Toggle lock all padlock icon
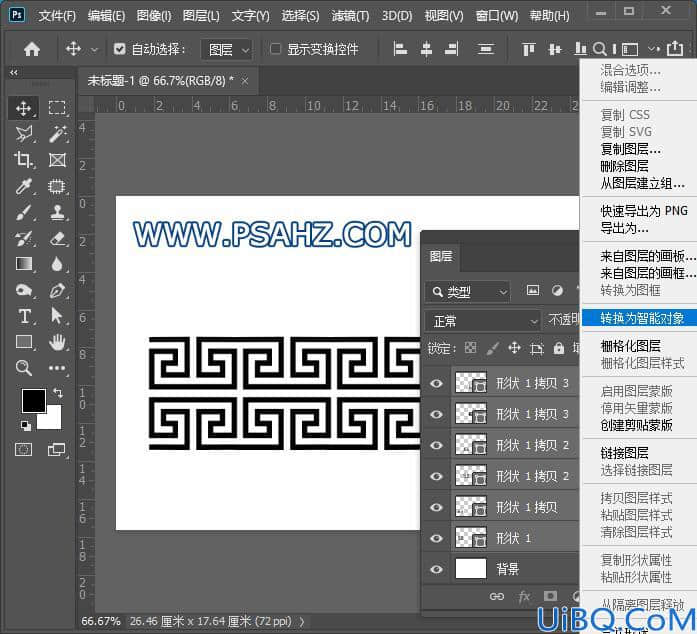 [x=558, y=348]
